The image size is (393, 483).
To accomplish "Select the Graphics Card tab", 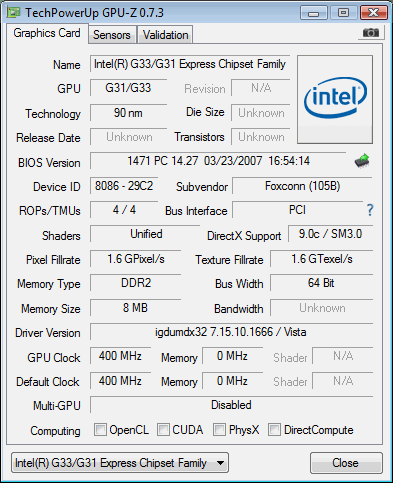I will click(x=47, y=33).
